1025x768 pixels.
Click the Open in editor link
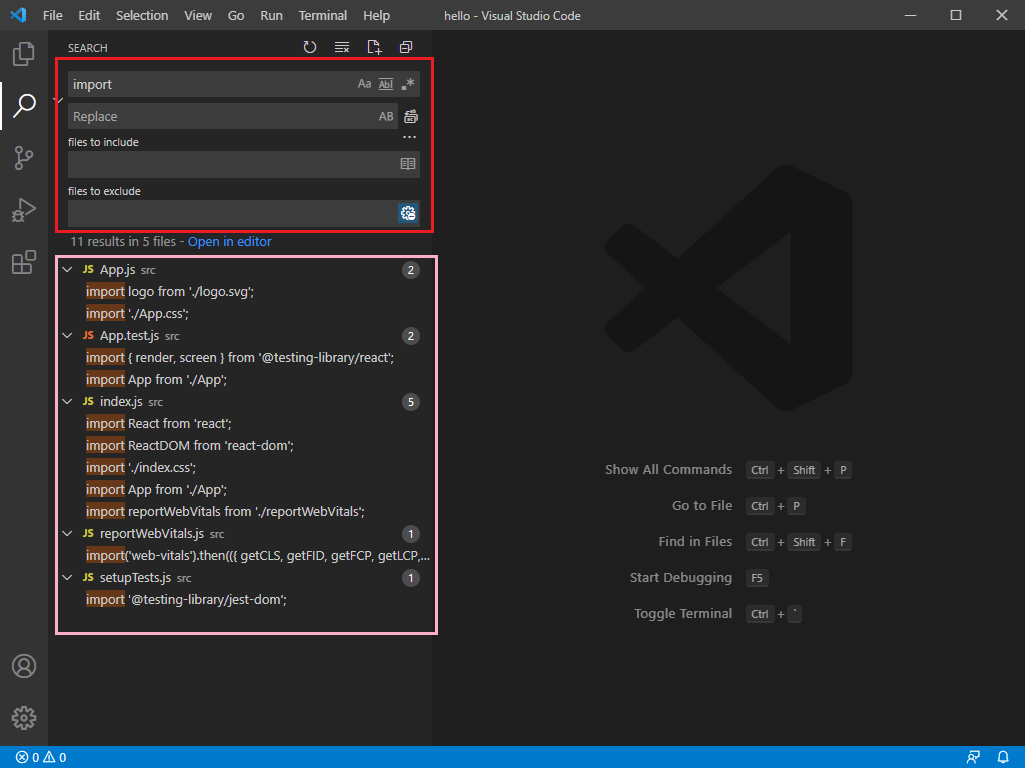(229, 242)
